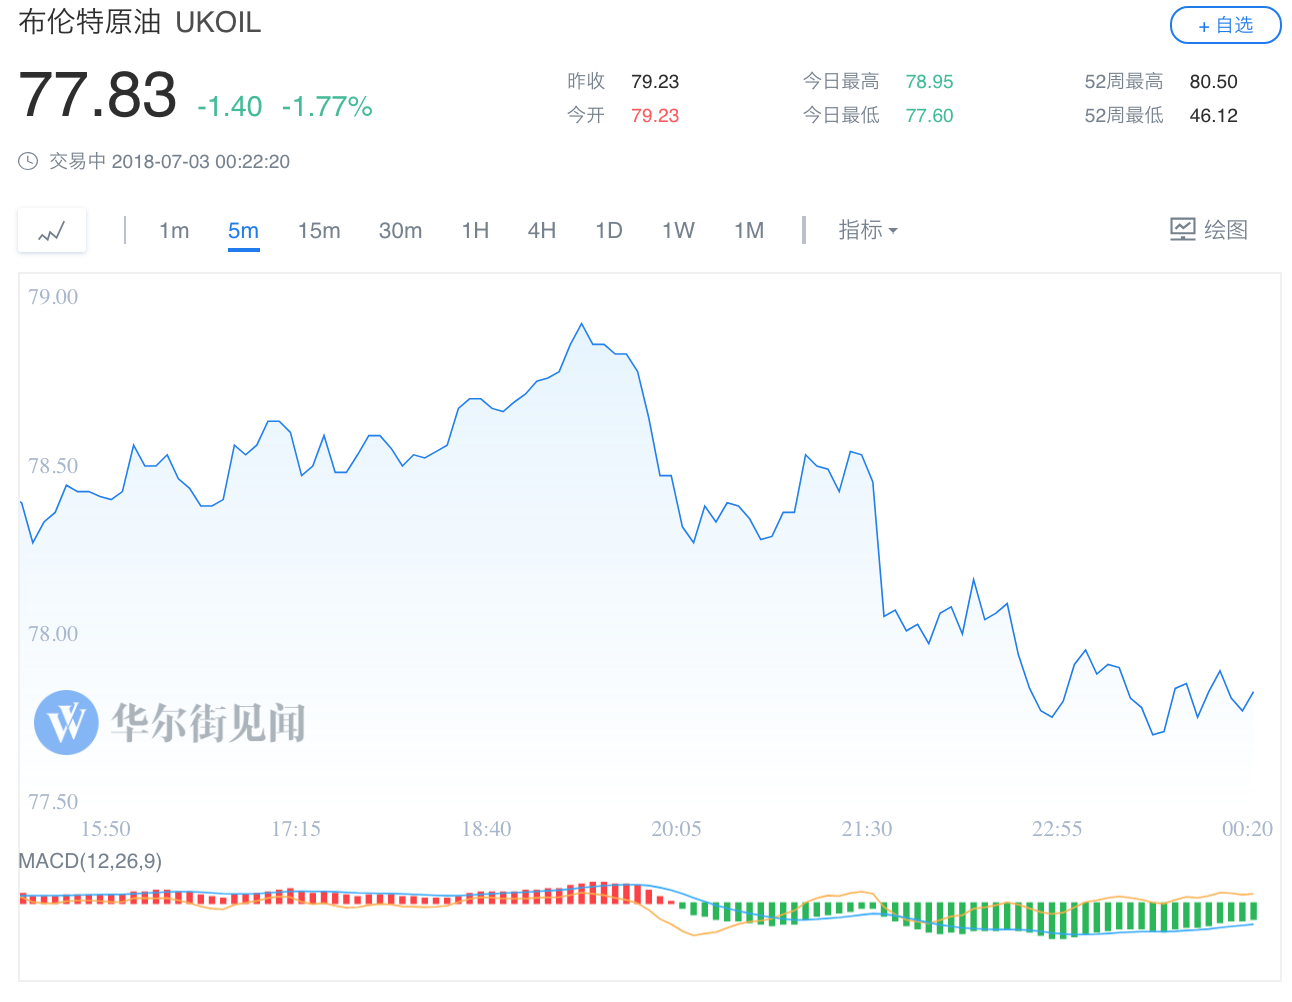The image size is (1292, 1002).
Task: Click the 今开 value 79.23 in red
Action: (x=655, y=116)
